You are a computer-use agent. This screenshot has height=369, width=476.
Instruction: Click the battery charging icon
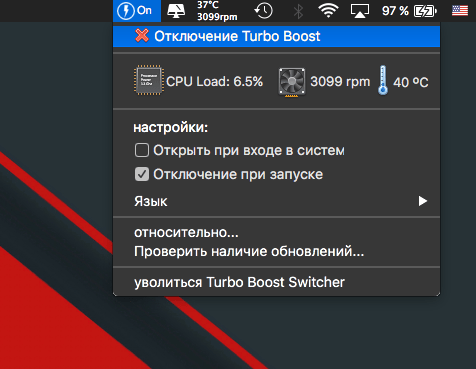pyautogui.click(x=425, y=11)
